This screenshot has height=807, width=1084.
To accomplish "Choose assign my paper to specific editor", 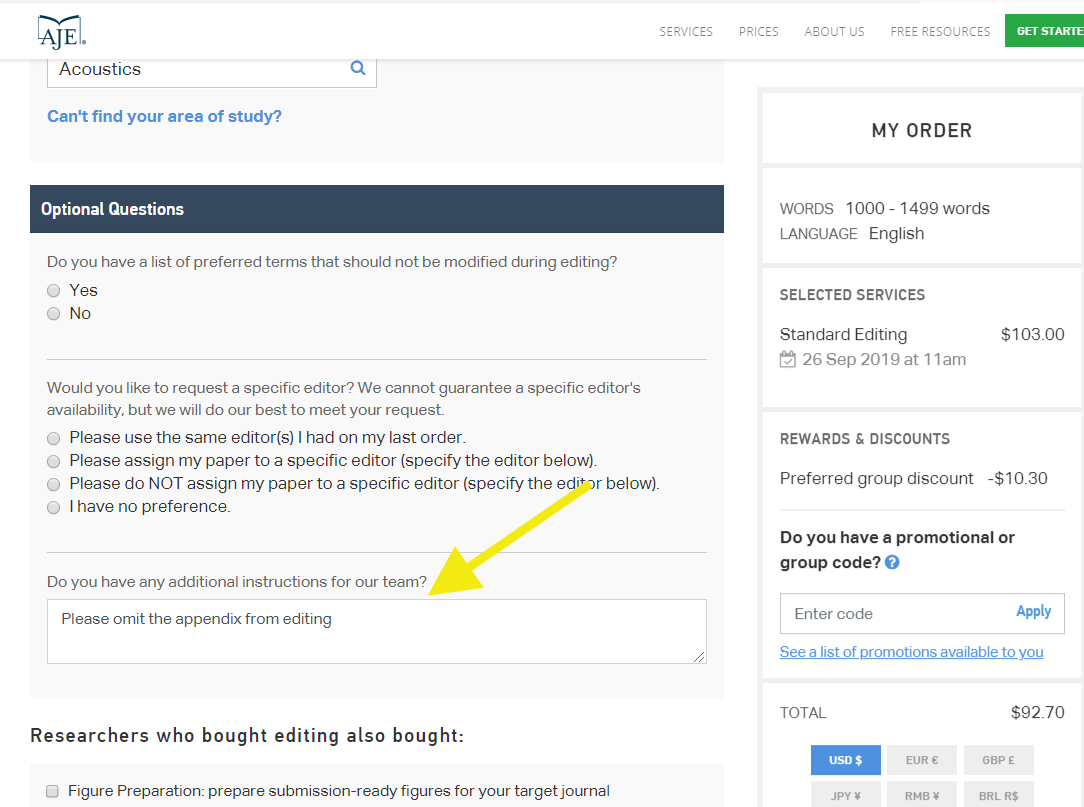I will (x=53, y=461).
